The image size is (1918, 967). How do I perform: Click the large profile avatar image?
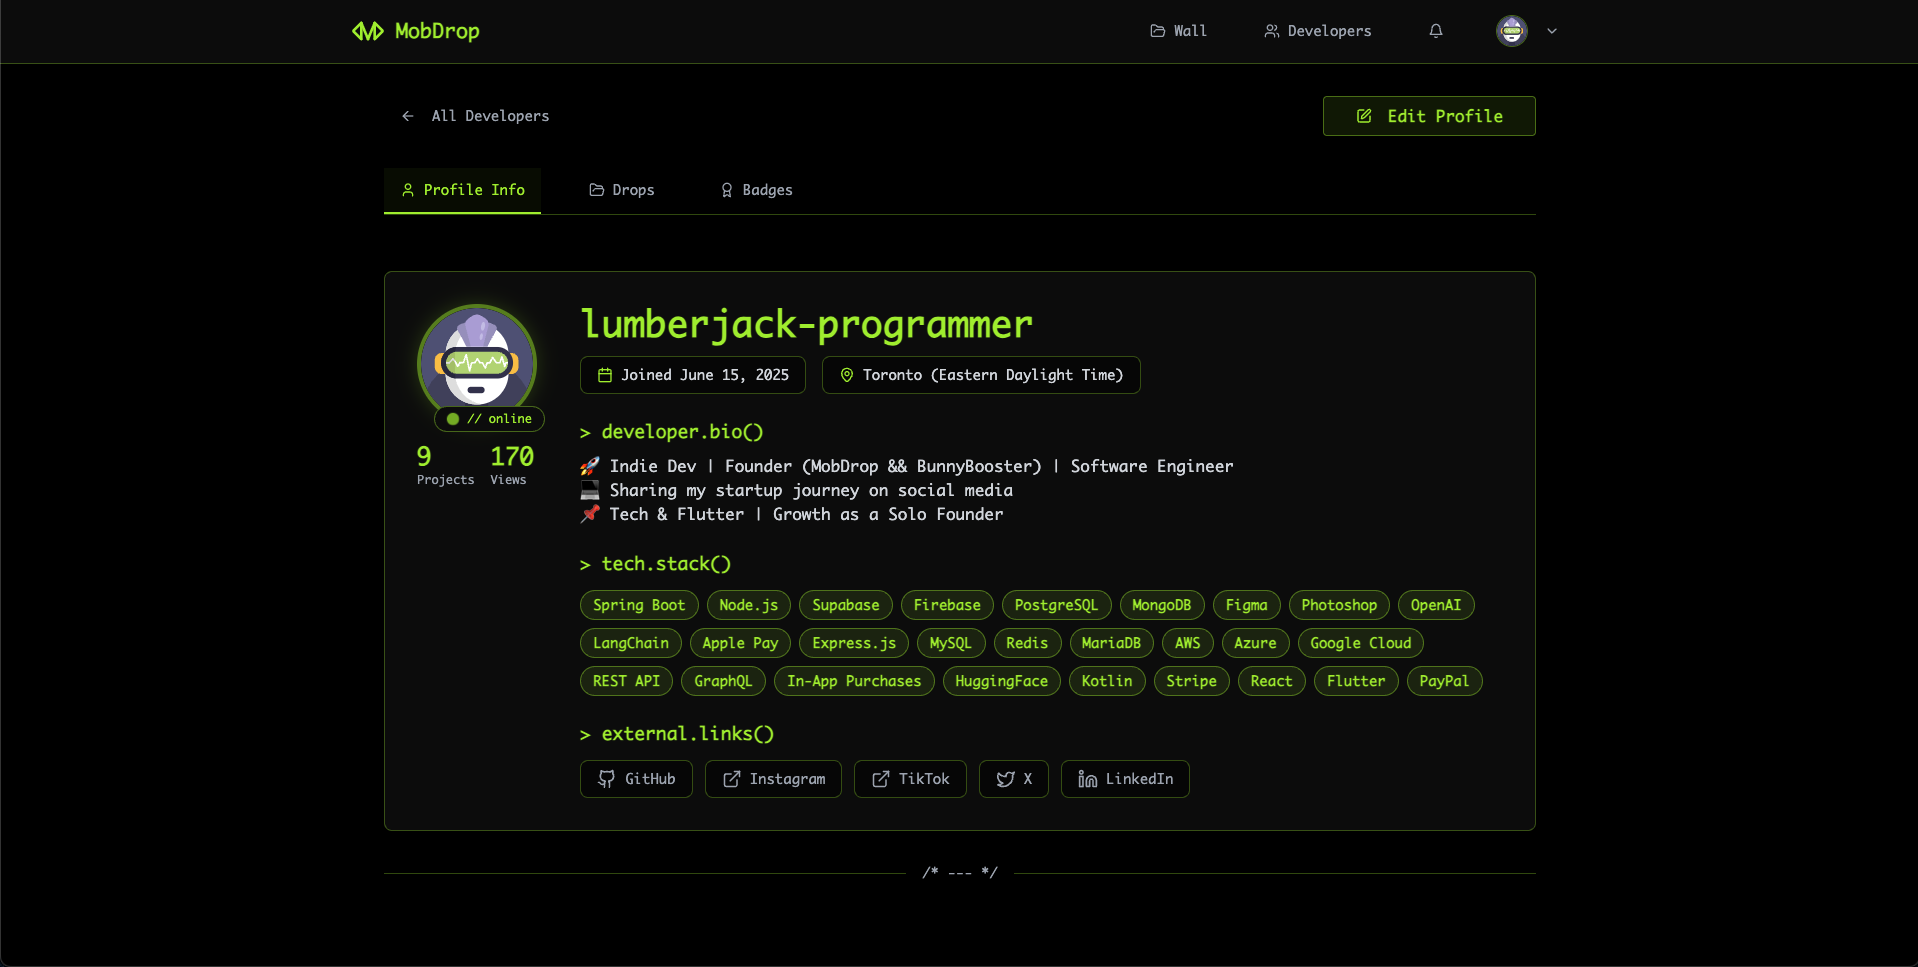point(477,364)
